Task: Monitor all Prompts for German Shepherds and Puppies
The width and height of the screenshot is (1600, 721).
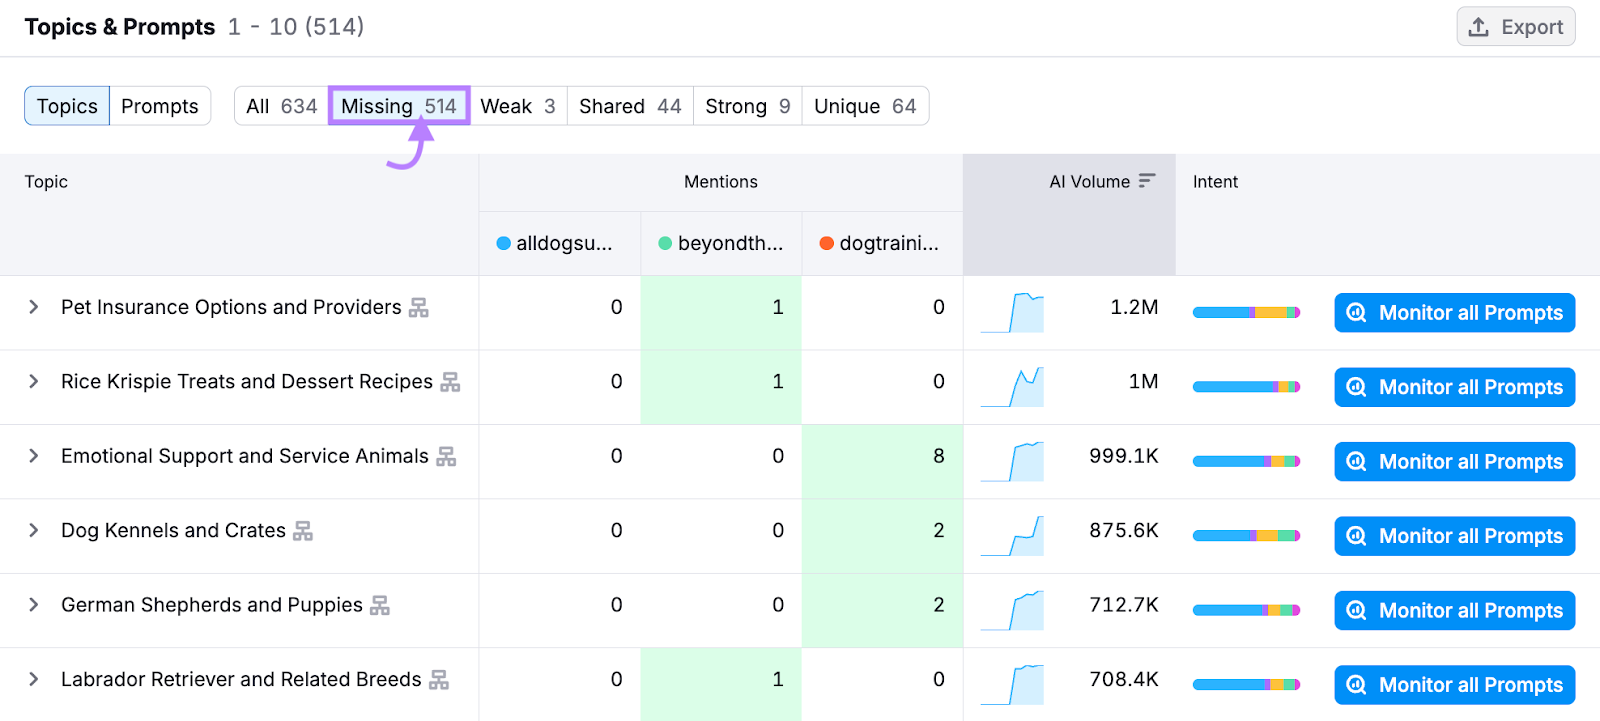Action: coord(1455,611)
